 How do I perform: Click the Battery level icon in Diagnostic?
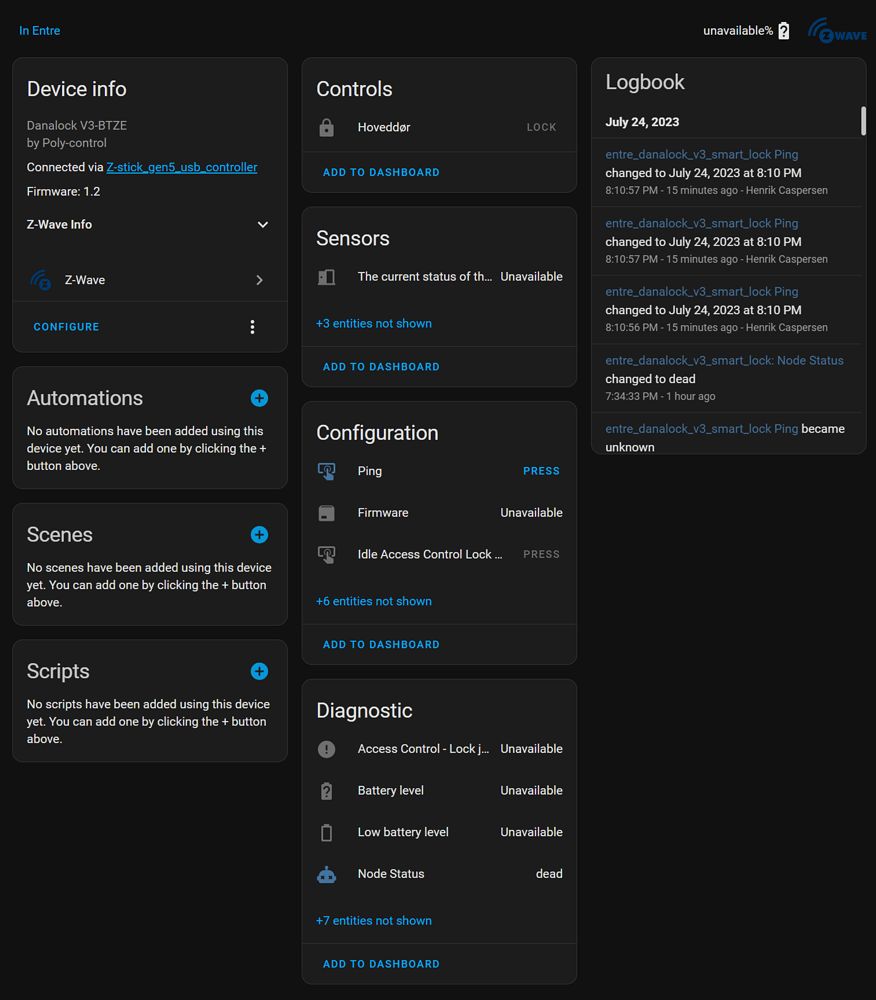325,790
